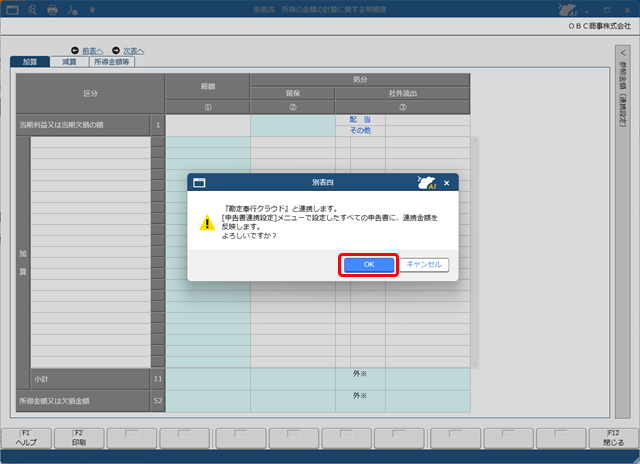Open help with F1 ヘルプ button

coord(27,438)
